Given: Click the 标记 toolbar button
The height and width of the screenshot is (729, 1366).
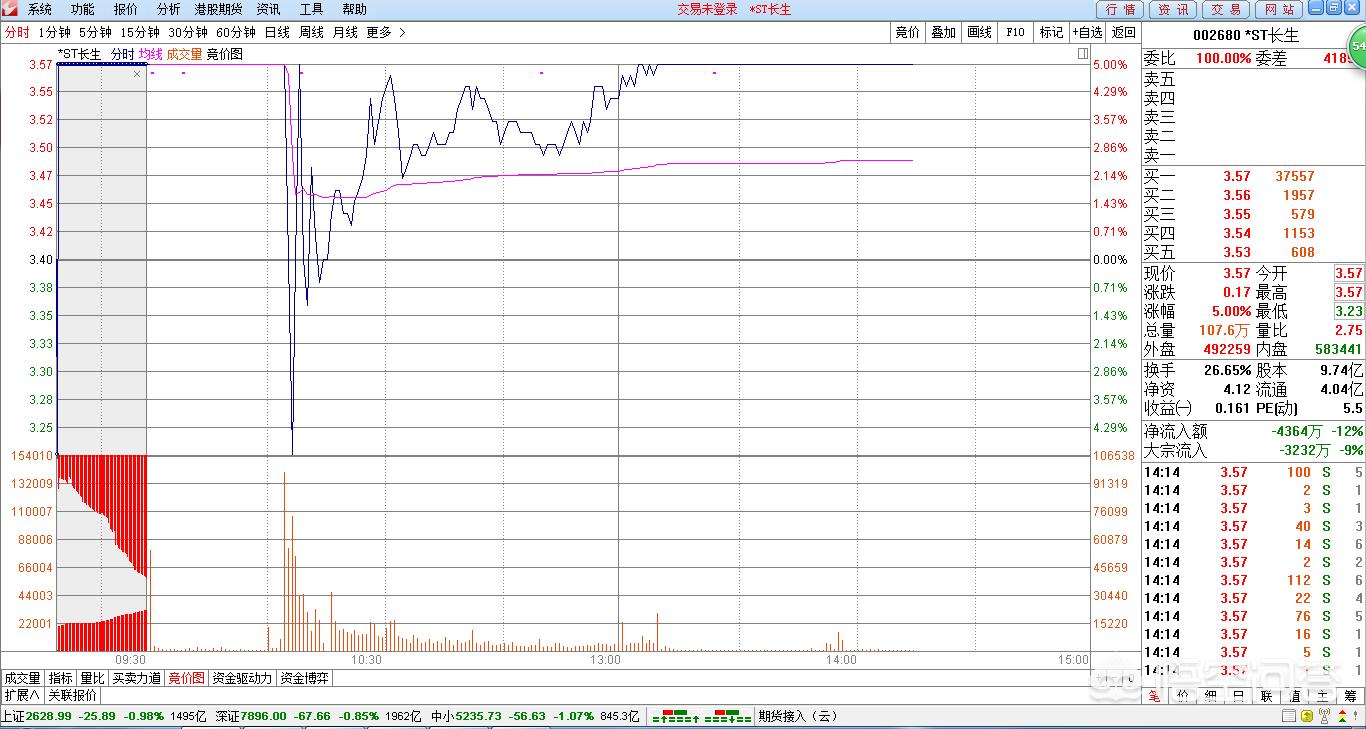Looking at the screenshot, I should click(1051, 32).
